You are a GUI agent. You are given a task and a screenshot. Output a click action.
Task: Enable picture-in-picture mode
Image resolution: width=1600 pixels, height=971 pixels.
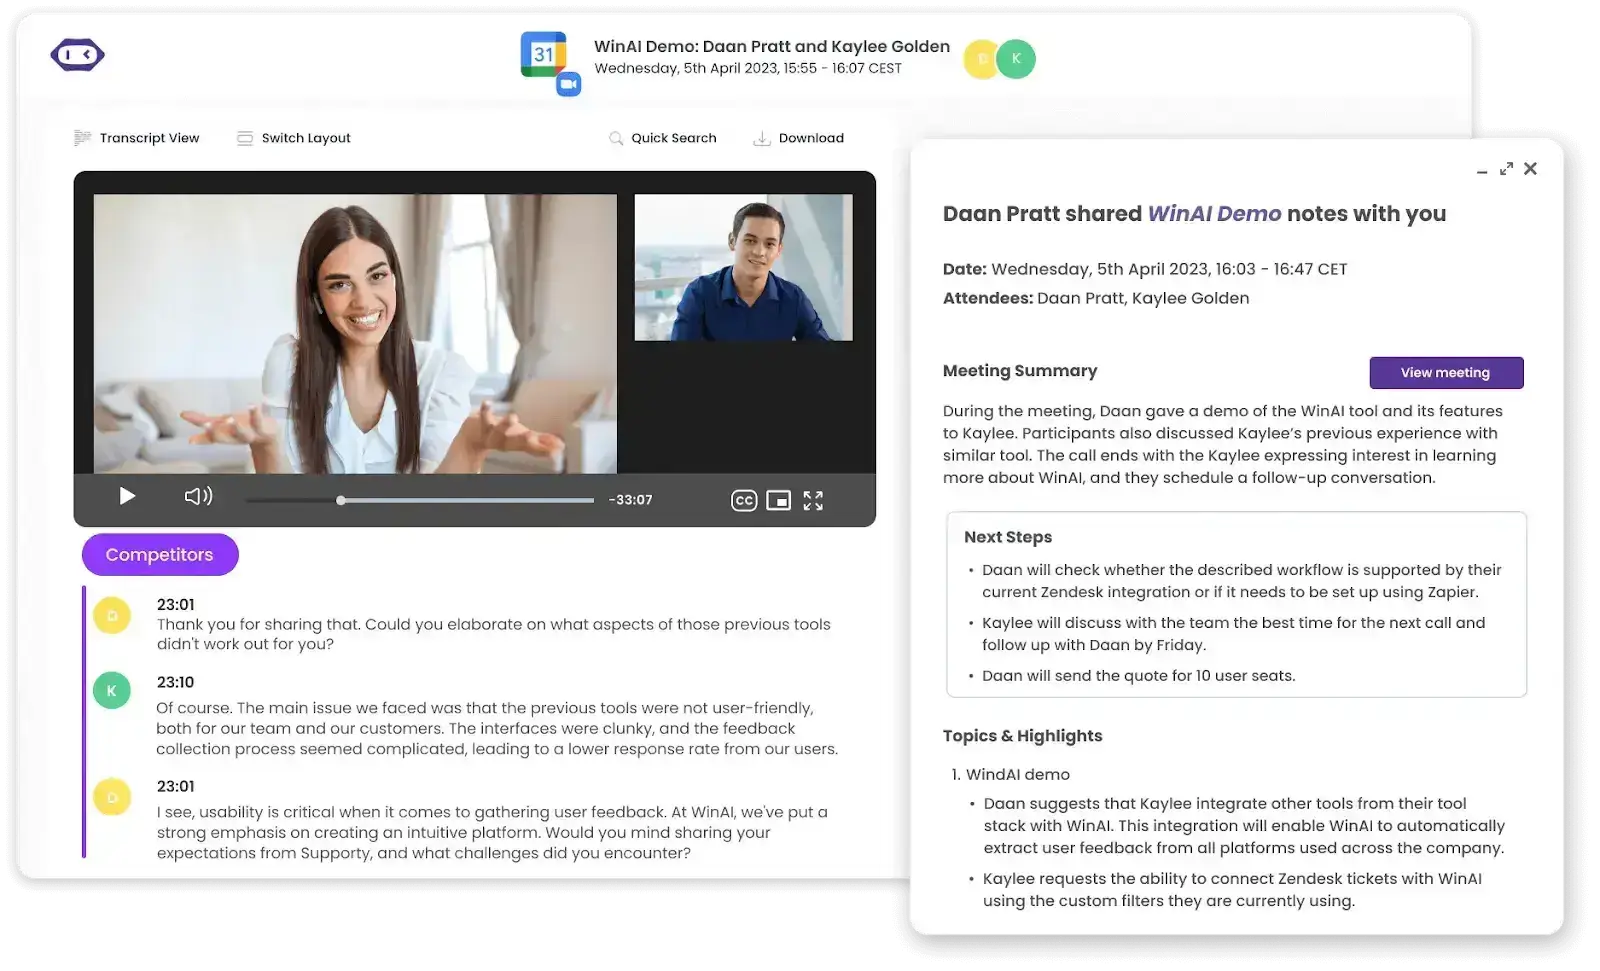coord(779,499)
